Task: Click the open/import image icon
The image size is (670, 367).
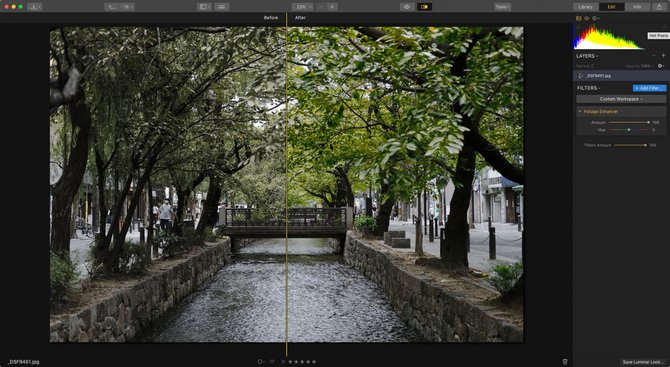Action: point(35,7)
